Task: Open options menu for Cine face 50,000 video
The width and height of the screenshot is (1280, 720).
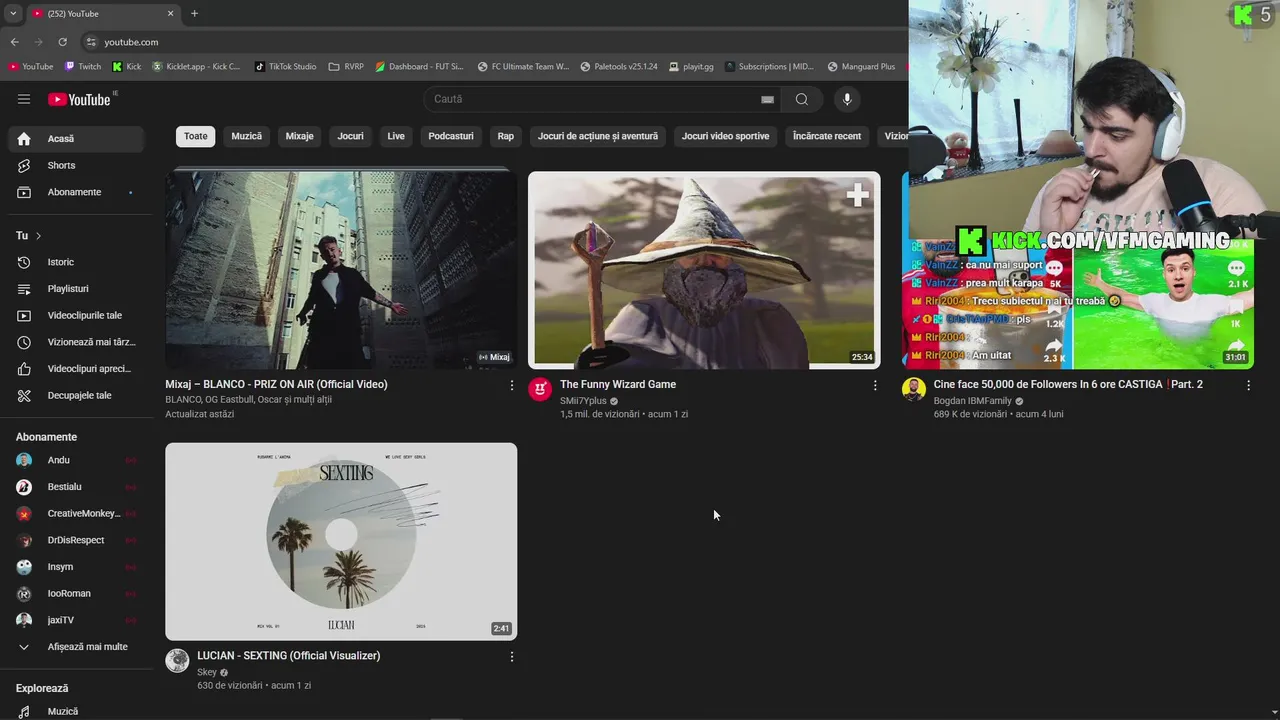Action: click(1248, 385)
